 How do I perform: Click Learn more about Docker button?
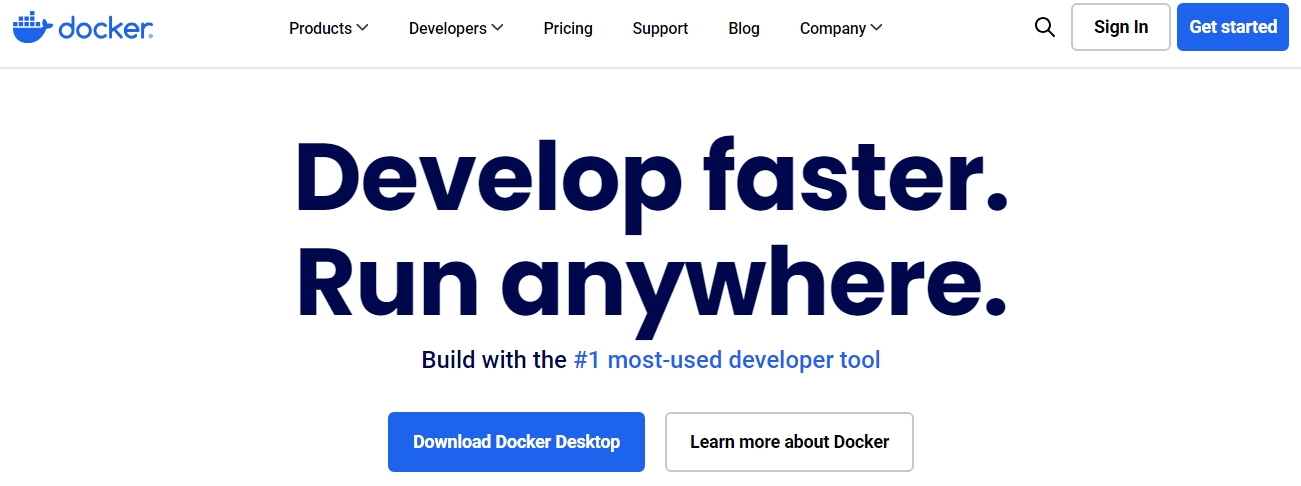[789, 442]
